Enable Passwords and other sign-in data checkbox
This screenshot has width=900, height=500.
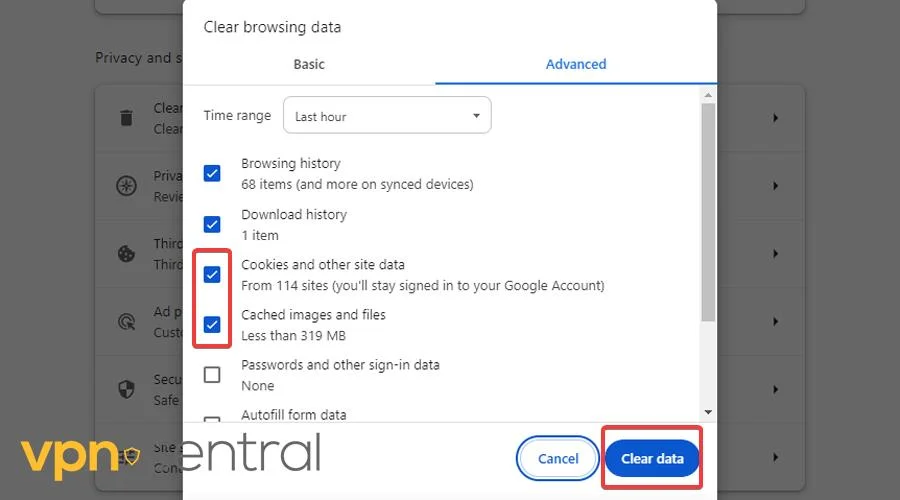coord(212,375)
